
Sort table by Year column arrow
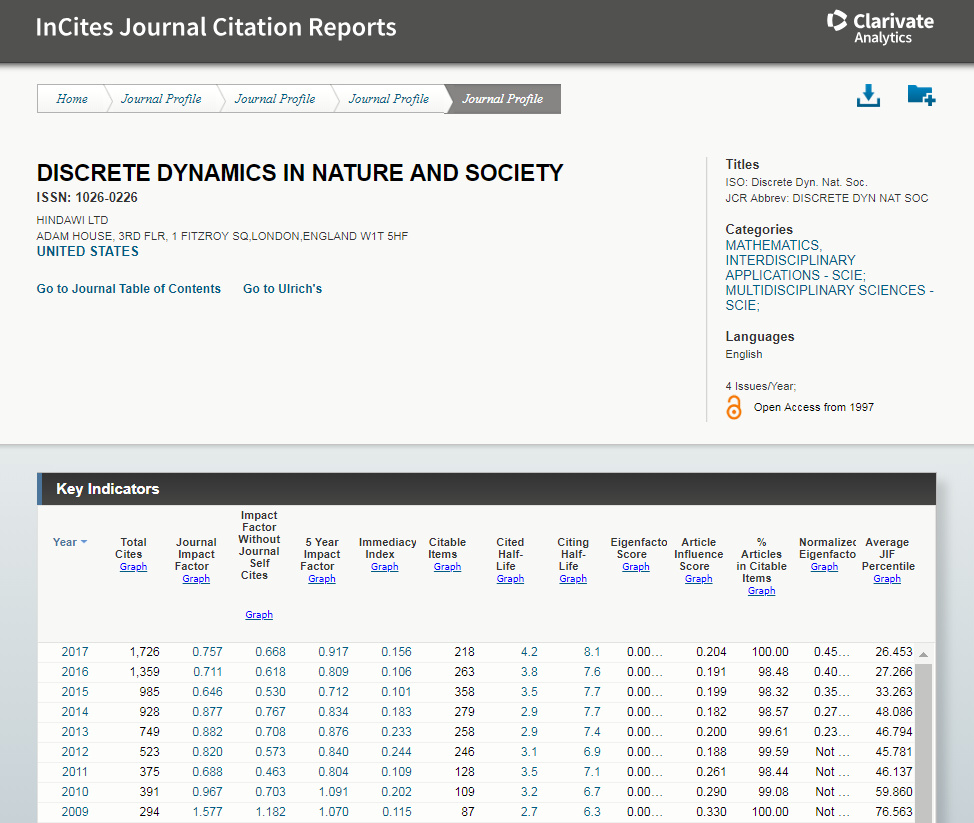tap(83, 542)
